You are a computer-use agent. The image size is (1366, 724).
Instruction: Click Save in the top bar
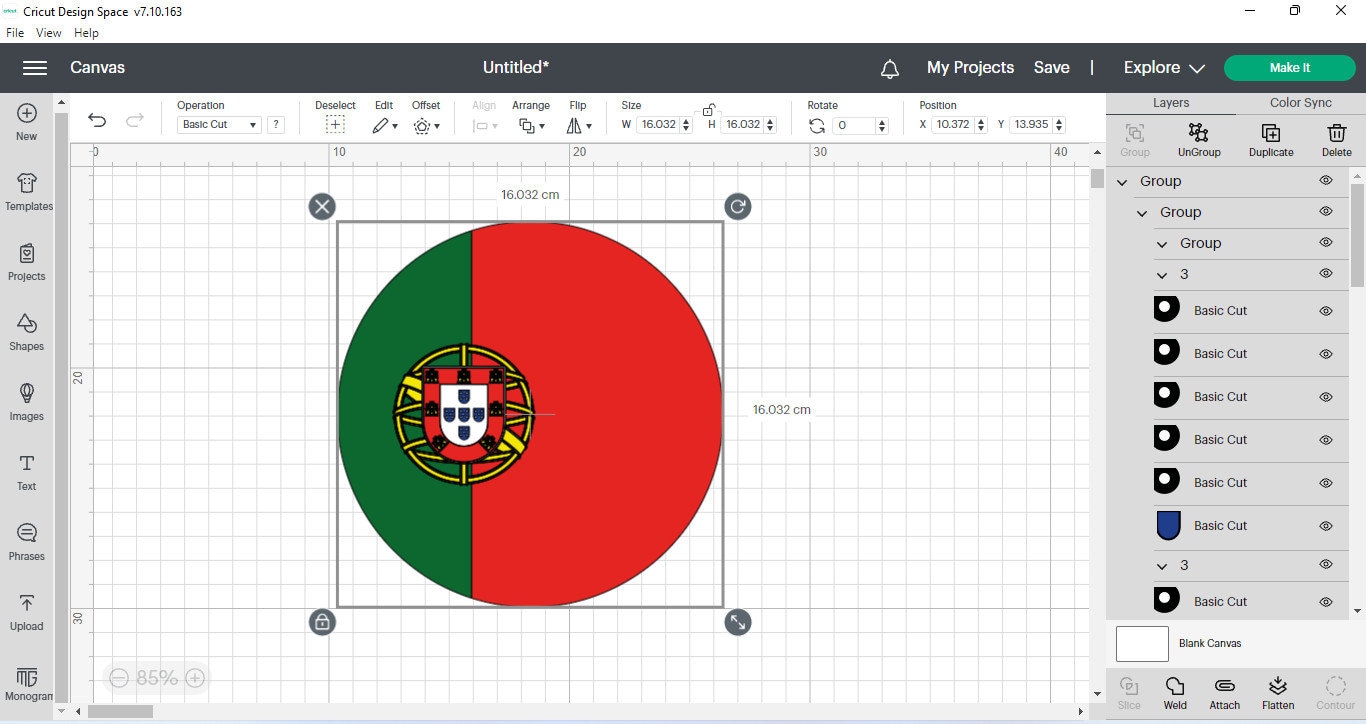tap(1051, 67)
